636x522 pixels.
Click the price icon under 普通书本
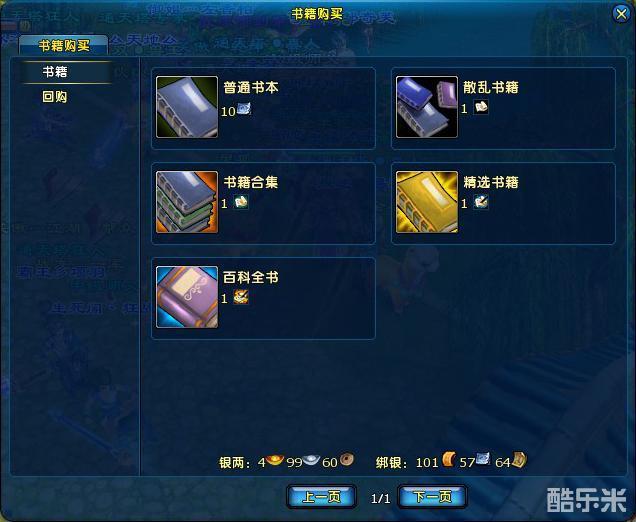pos(244,109)
